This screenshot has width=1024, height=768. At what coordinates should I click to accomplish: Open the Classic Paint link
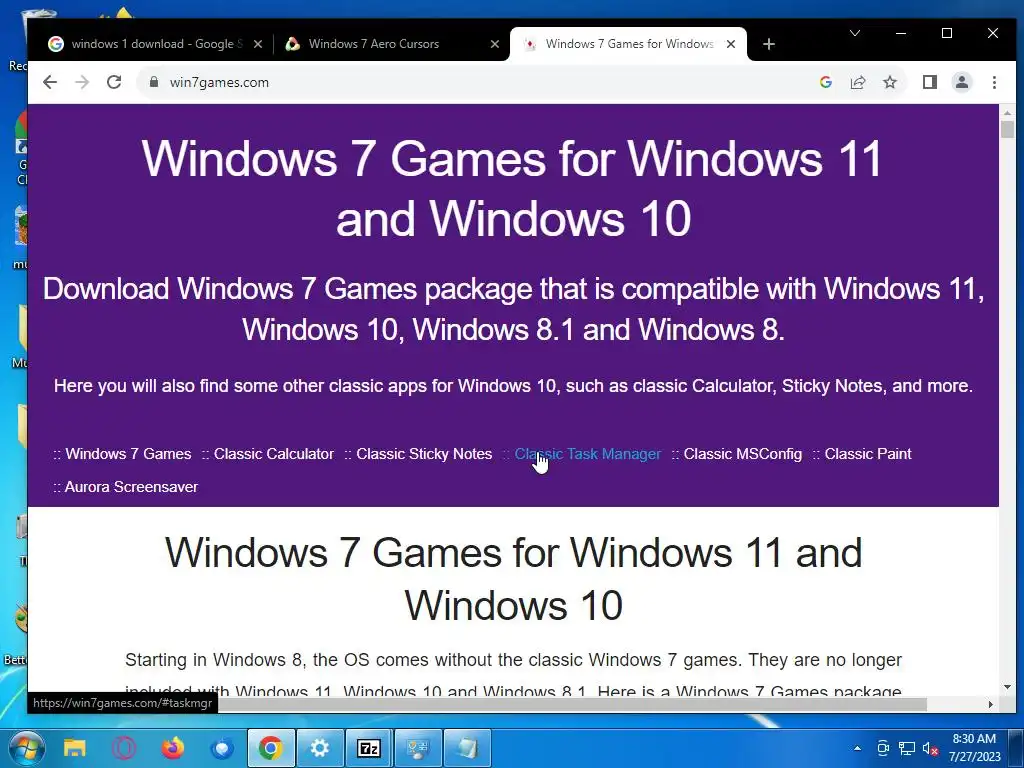(868, 454)
